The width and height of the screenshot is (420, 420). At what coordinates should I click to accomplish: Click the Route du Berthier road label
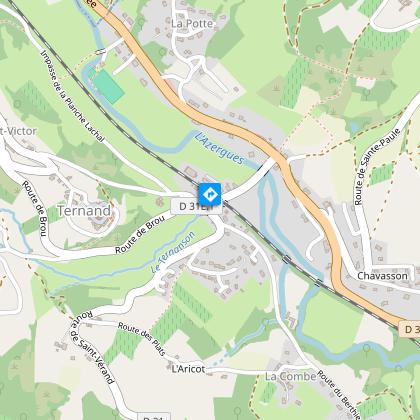339,394
